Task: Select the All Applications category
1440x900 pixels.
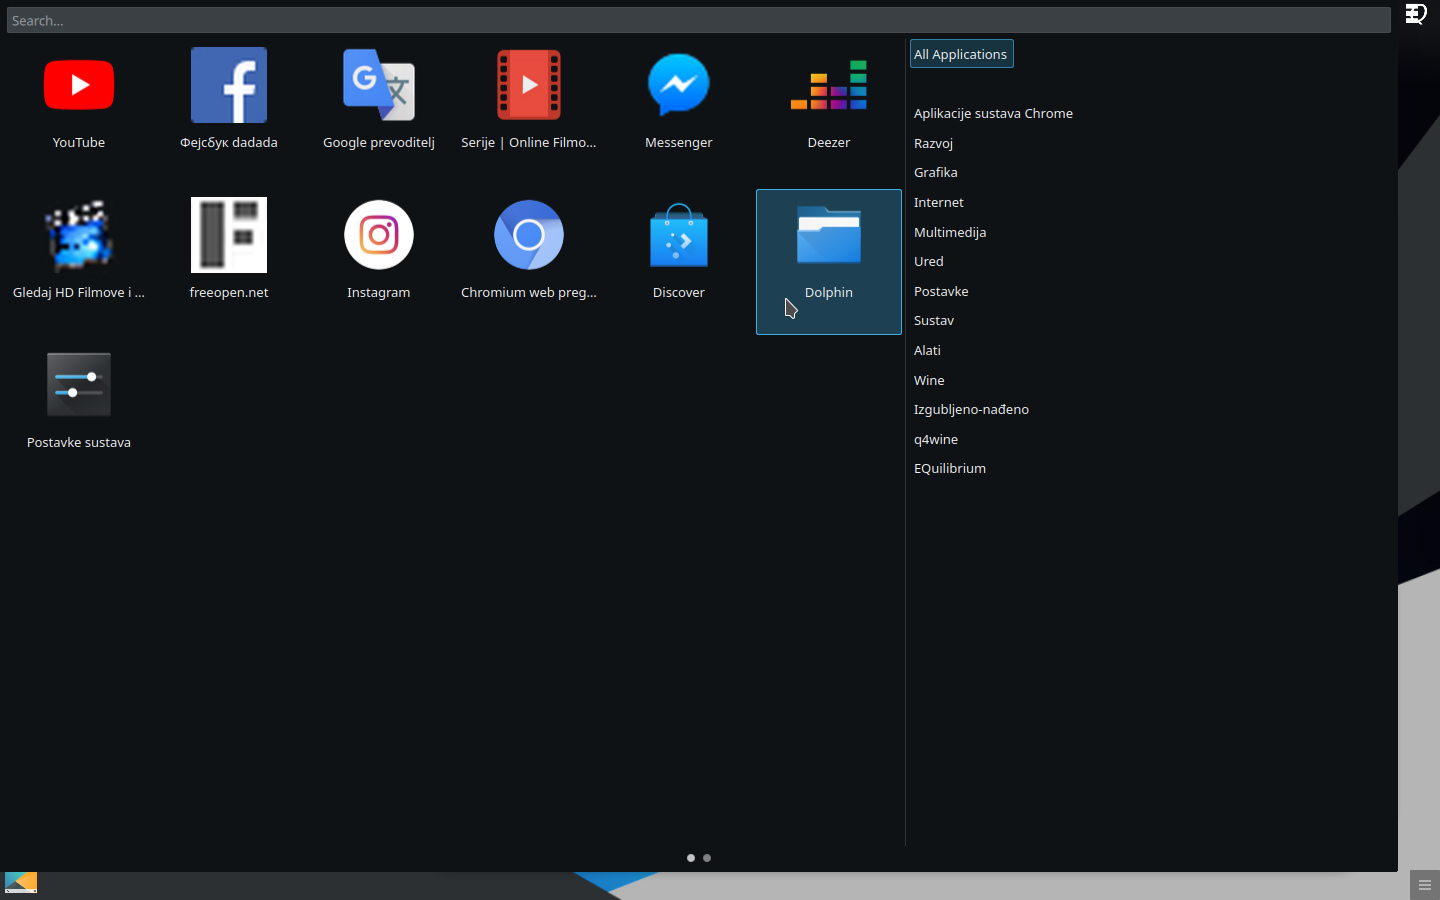Action: point(961,54)
